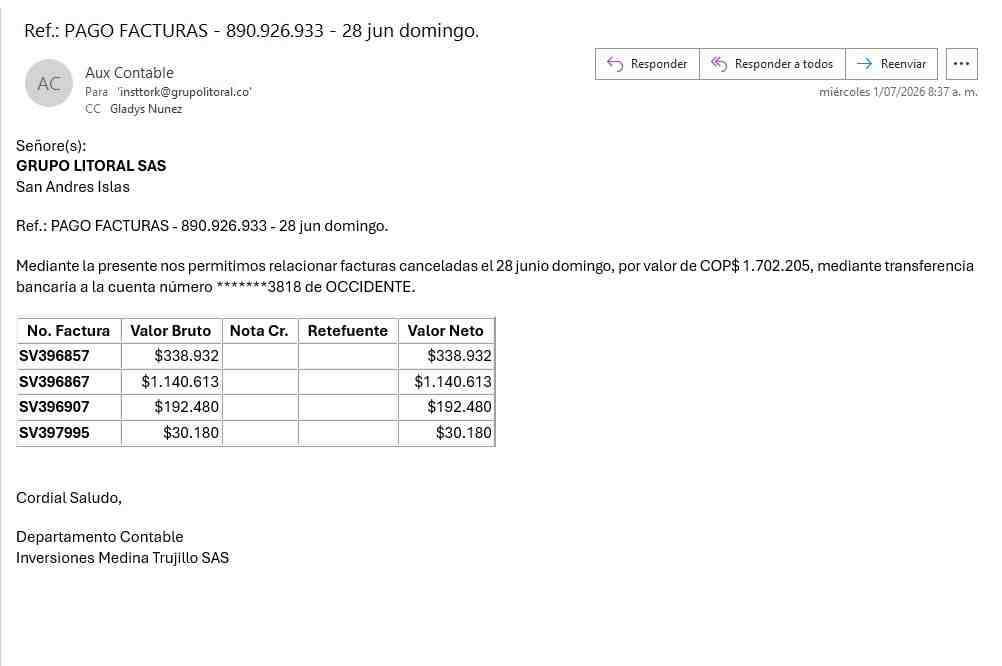The image size is (1002, 666).
Task: Click invoice number SV396857 in table
Action: 54,356
